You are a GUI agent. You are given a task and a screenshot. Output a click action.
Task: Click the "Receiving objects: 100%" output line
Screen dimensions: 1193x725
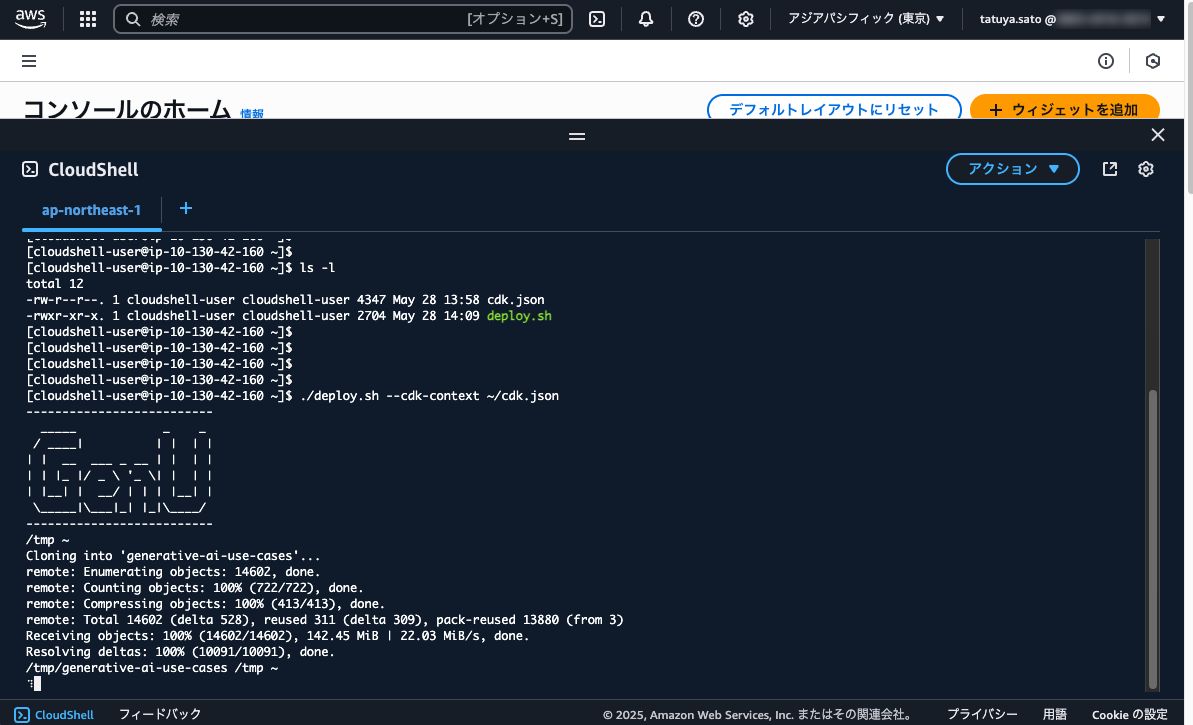click(277, 636)
